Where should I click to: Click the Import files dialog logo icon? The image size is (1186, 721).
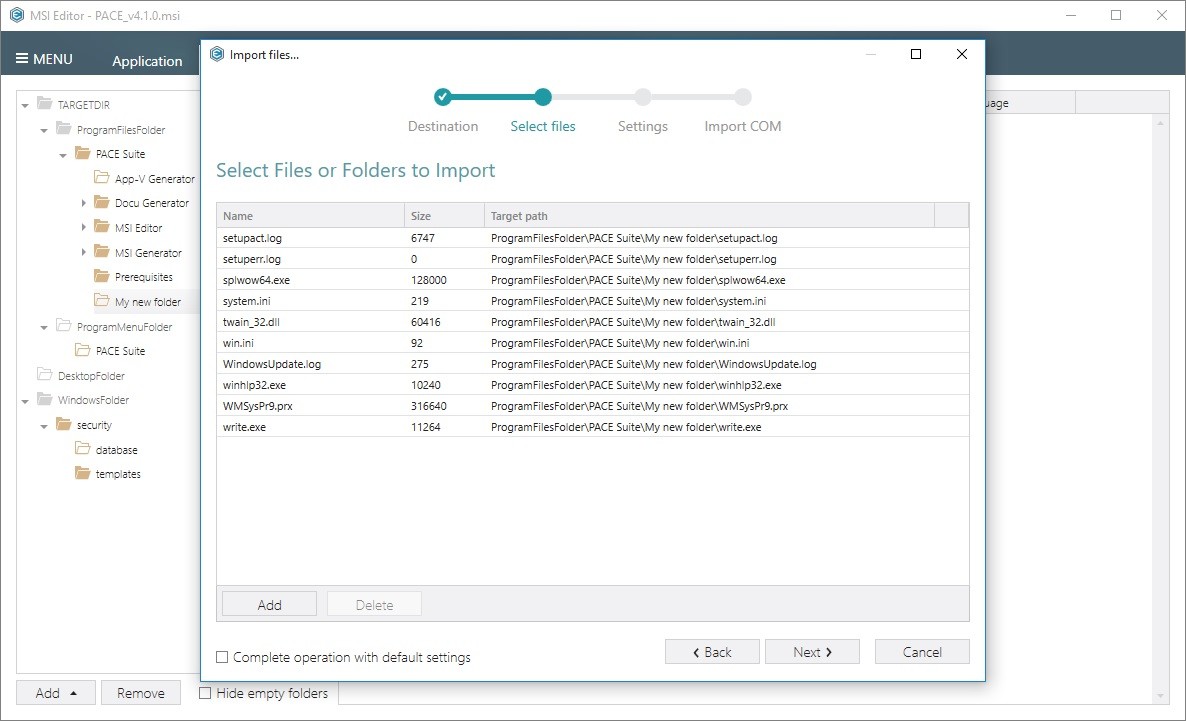click(217, 54)
